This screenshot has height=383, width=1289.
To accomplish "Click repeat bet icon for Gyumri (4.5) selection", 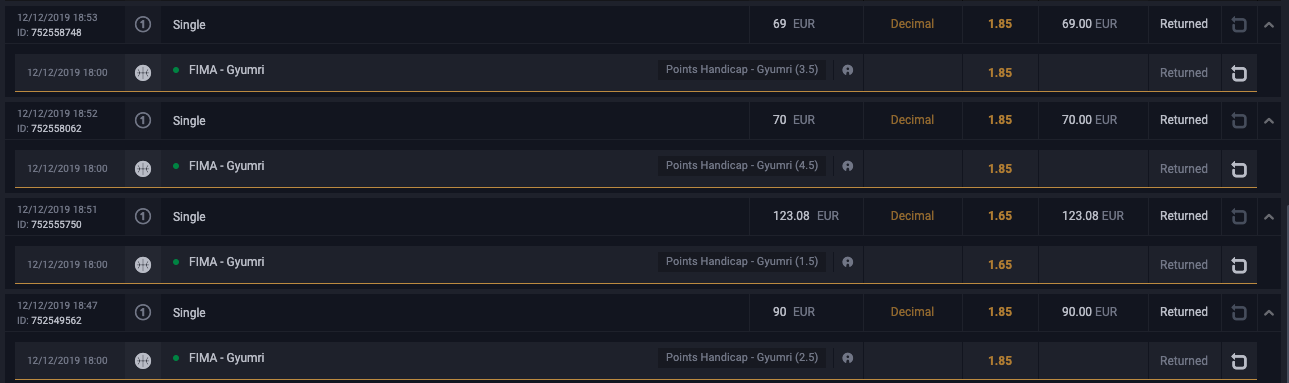I will (x=1238, y=169).
